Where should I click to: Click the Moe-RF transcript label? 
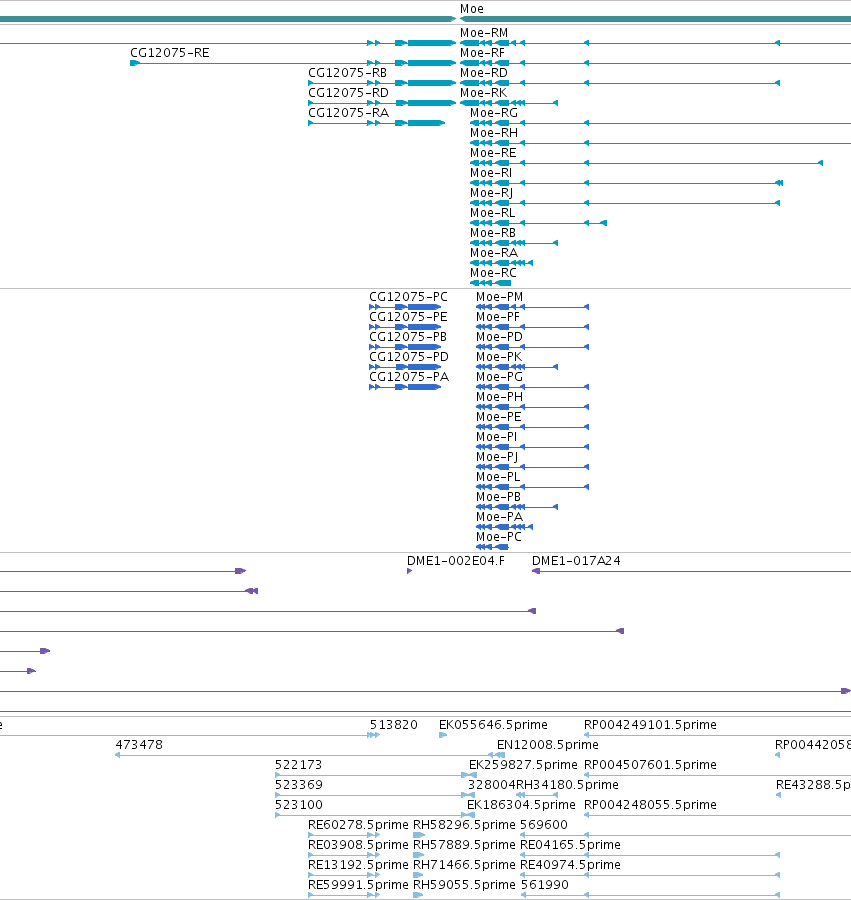[x=483, y=53]
